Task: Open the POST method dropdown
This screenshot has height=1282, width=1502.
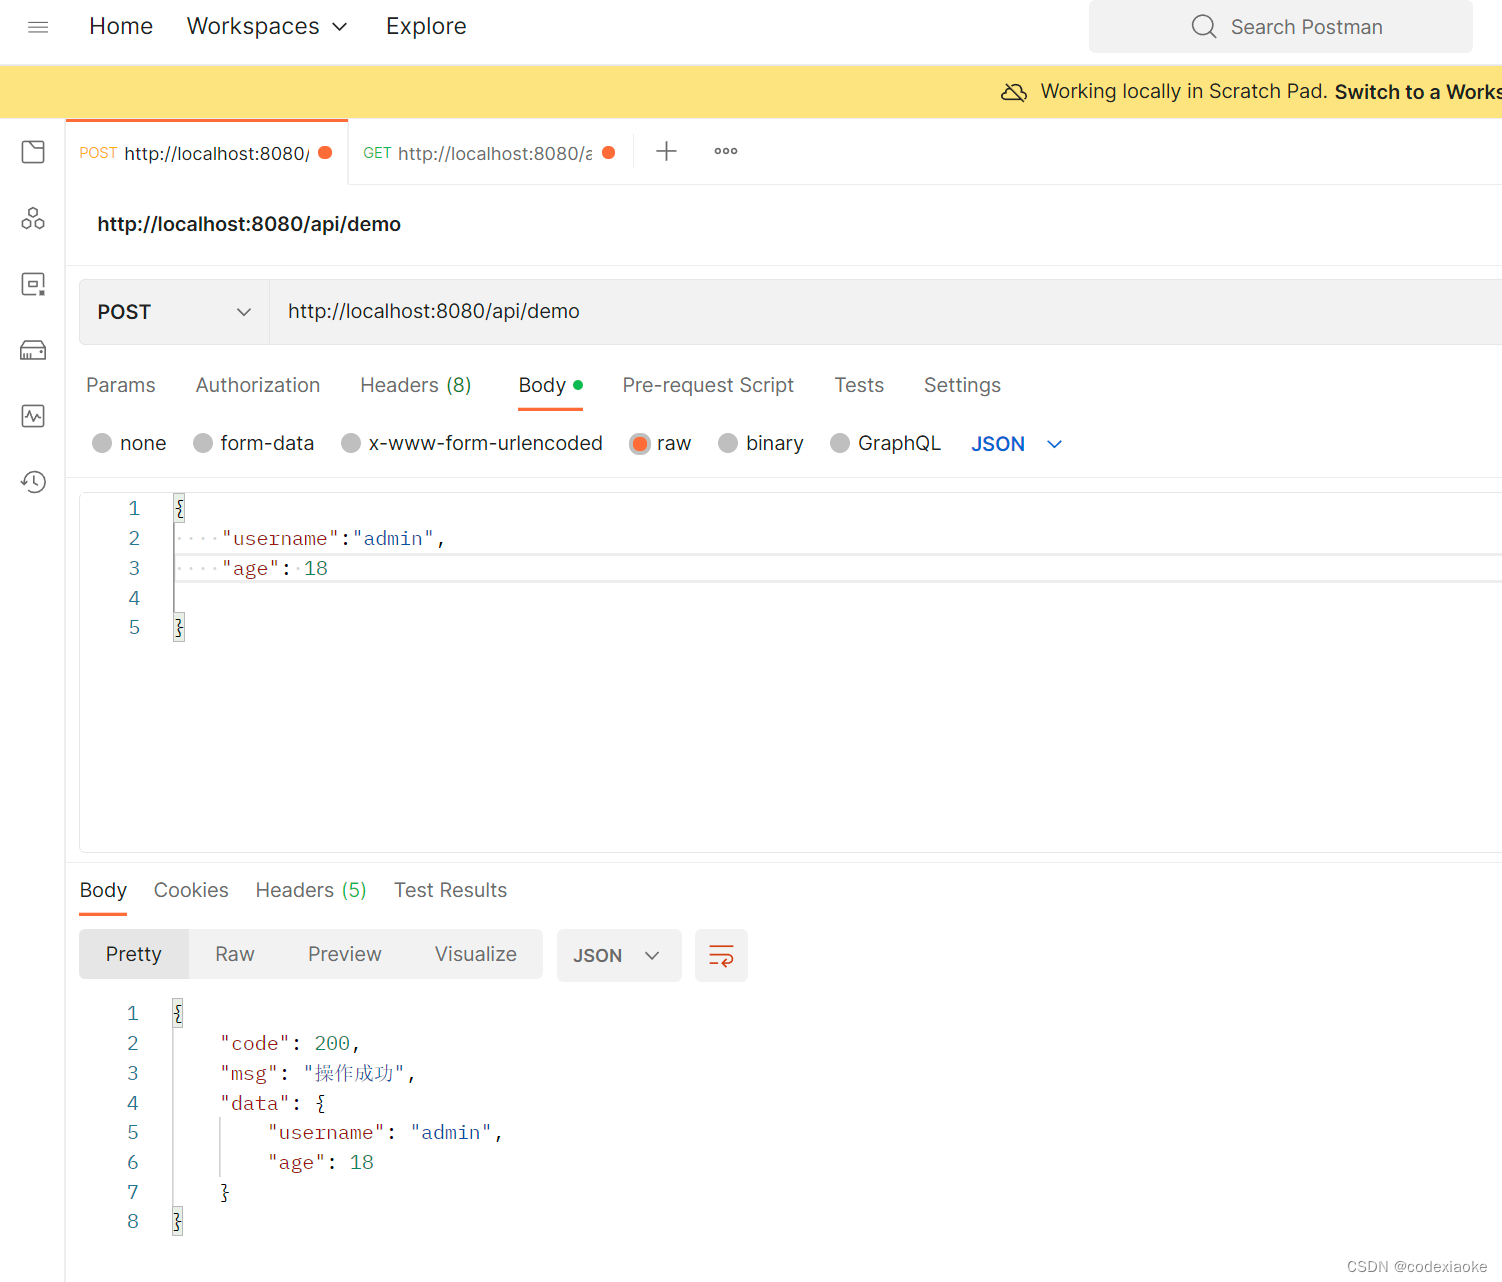Action: click(x=174, y=312)
